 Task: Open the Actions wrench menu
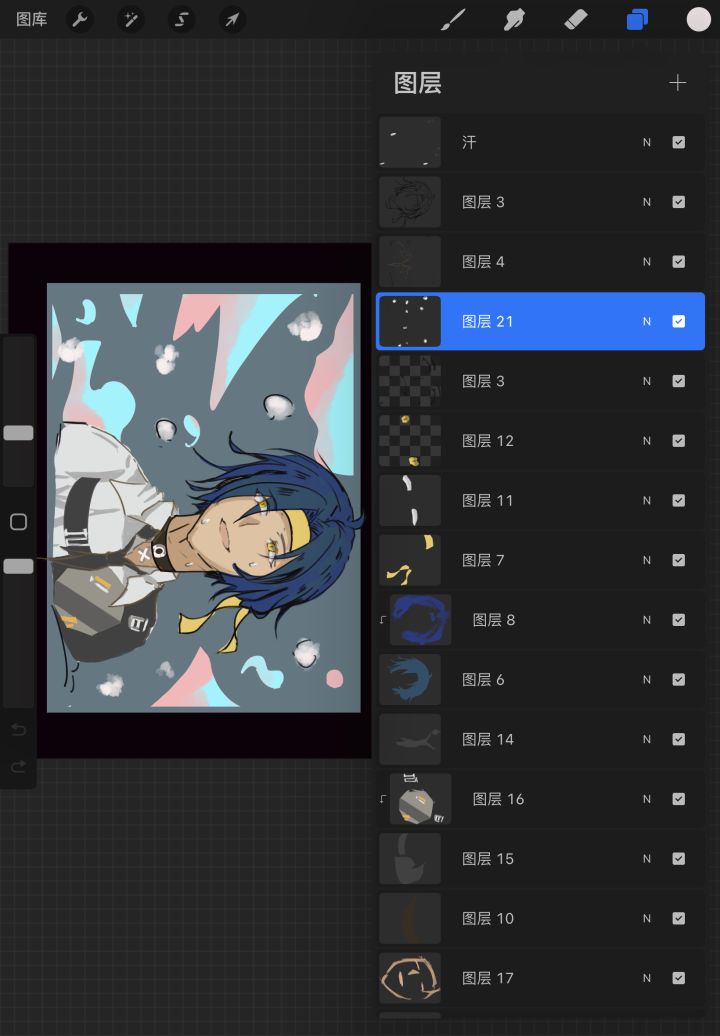[80, 20]
